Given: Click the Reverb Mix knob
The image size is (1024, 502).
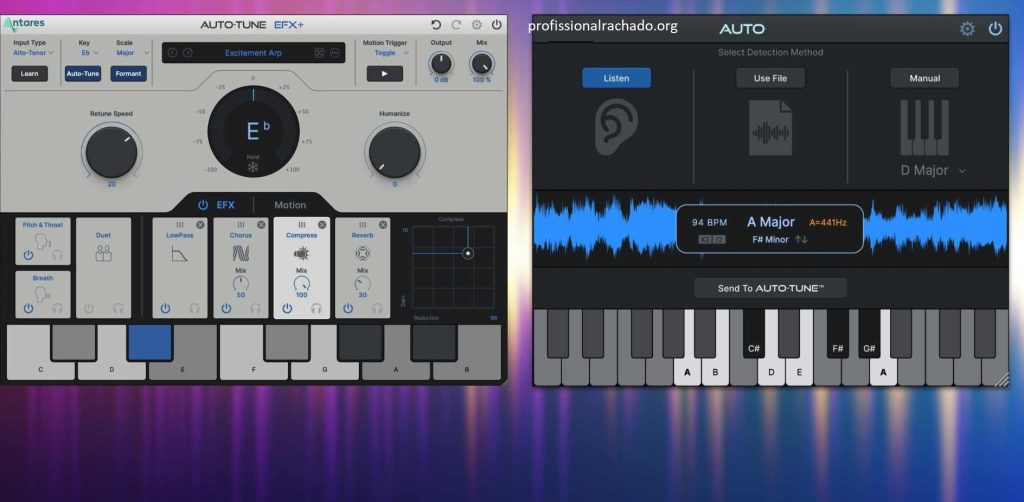Looking at the screenshot, I should tap(362, 283).
